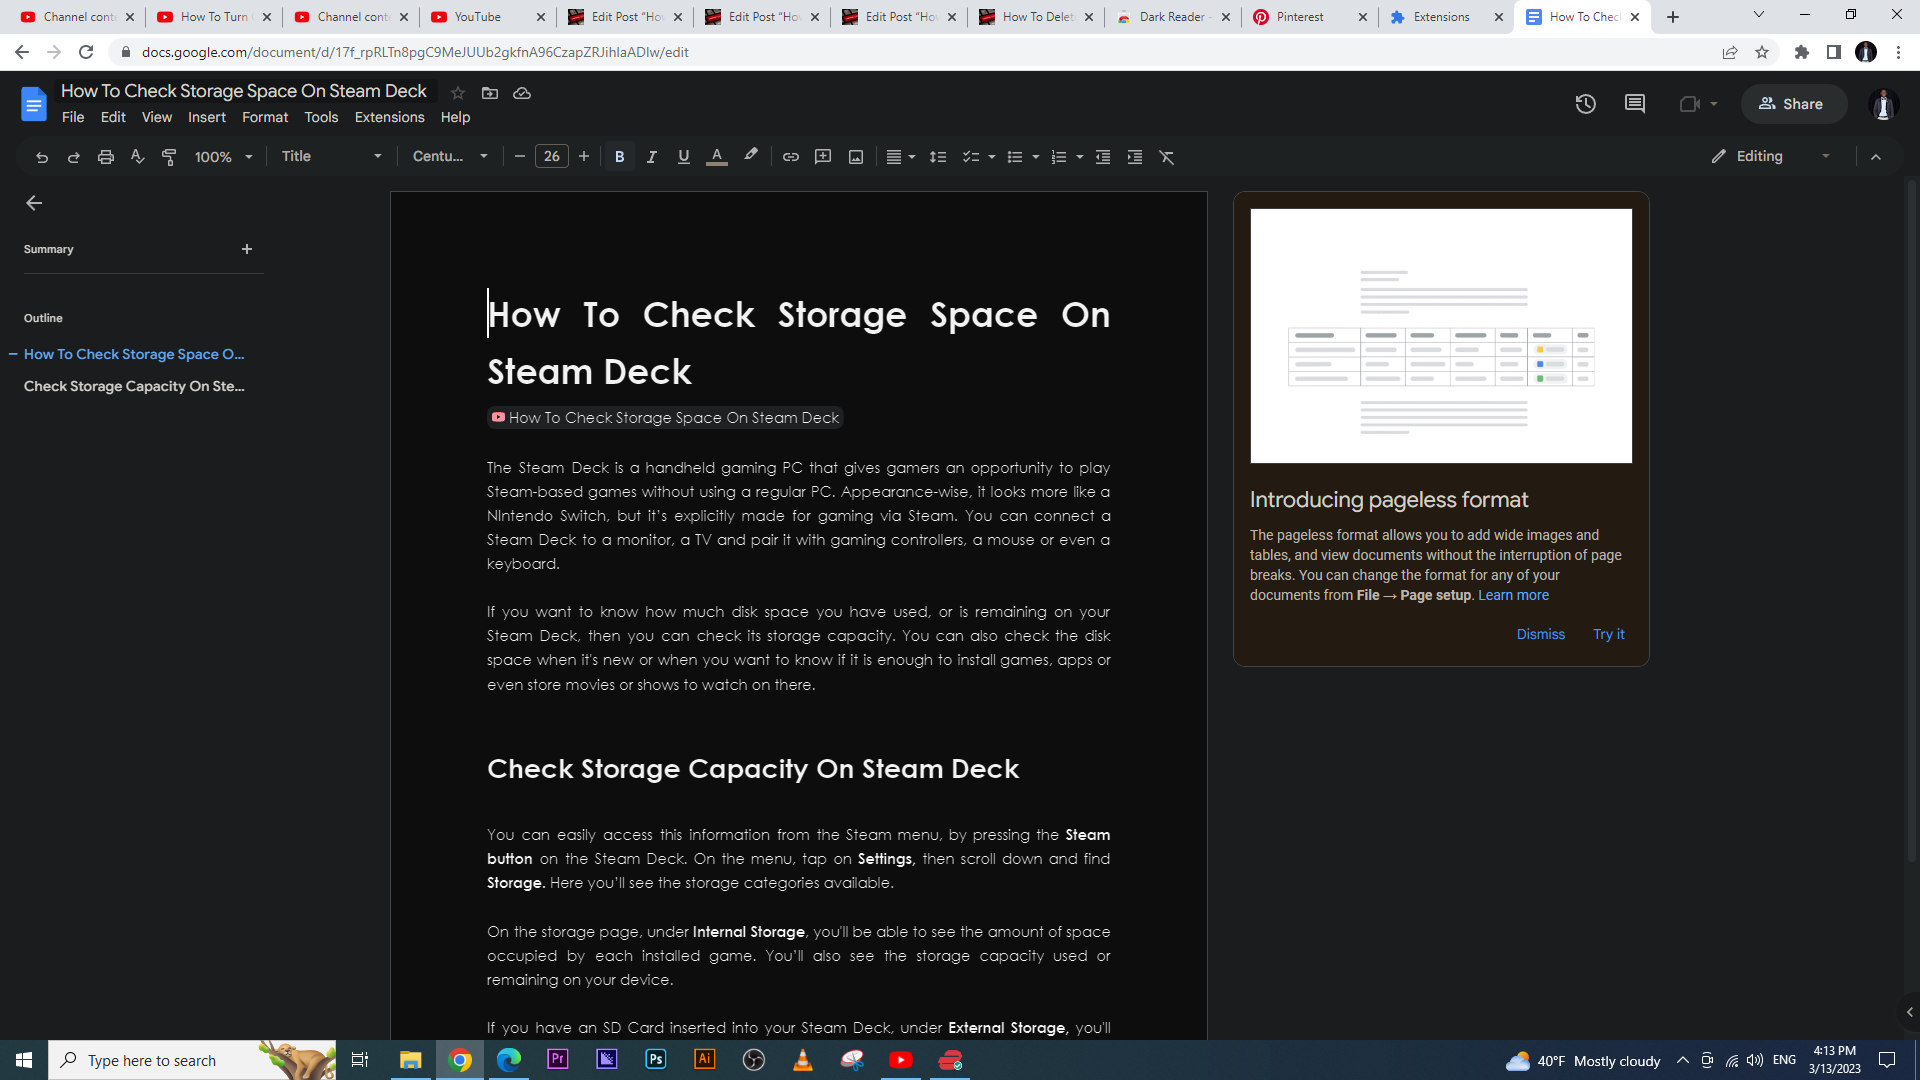Open the text color picker
The image size is (1920, 1080).
coord(716,157)
